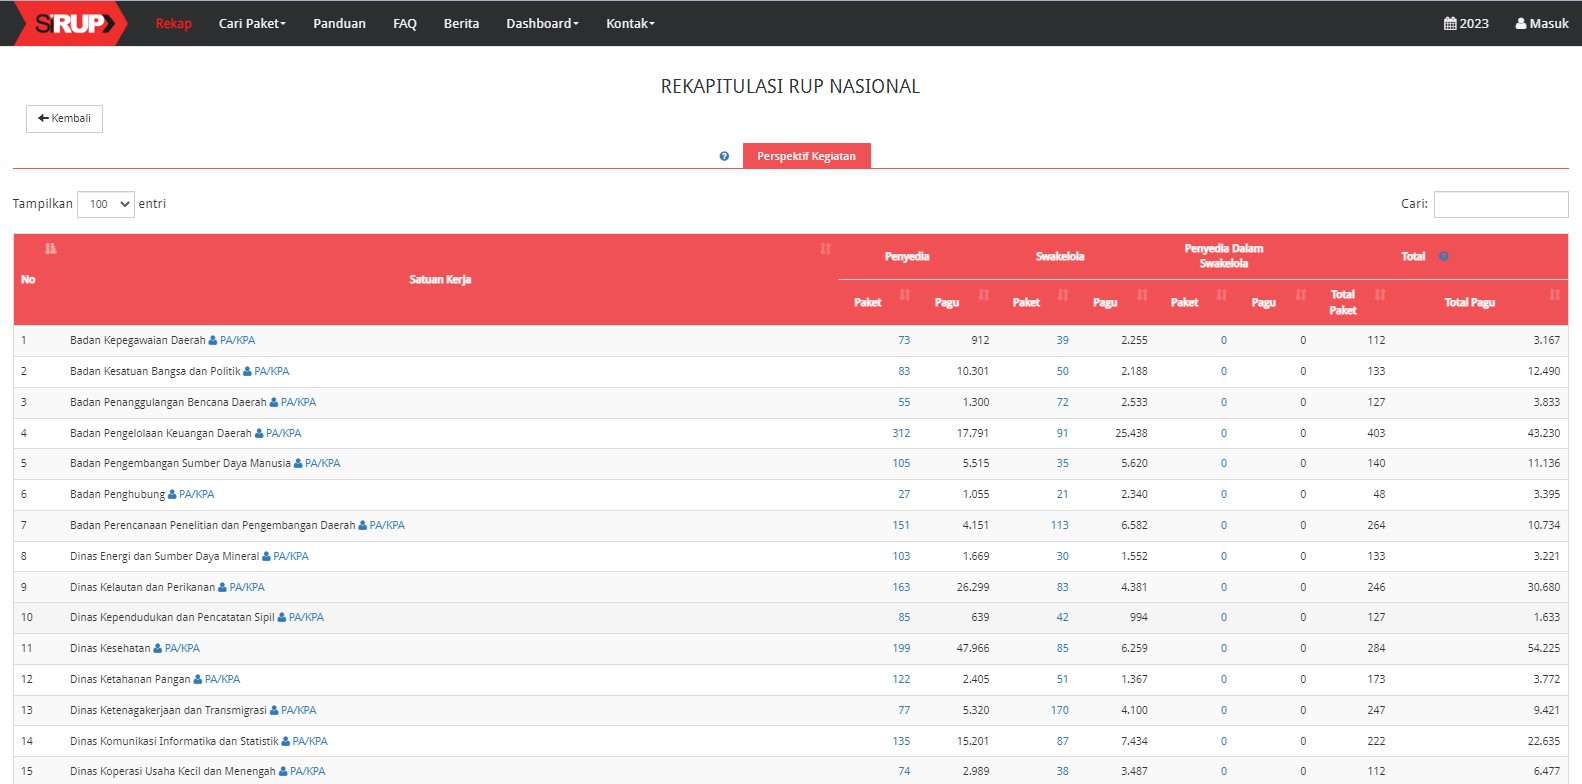Click Penyedia Pagu value 47.966

973,648
